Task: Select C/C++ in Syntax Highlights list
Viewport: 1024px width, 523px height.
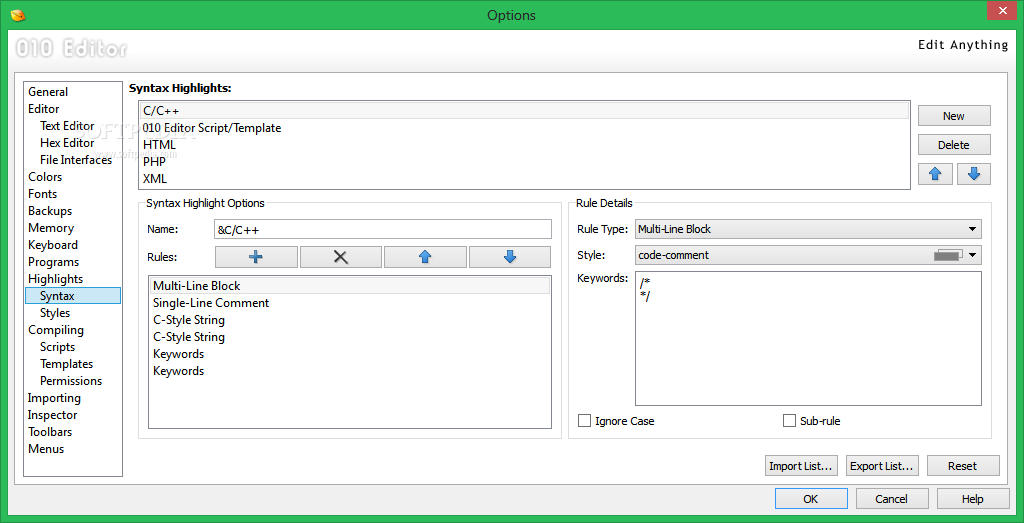Action: pos(524,111)
